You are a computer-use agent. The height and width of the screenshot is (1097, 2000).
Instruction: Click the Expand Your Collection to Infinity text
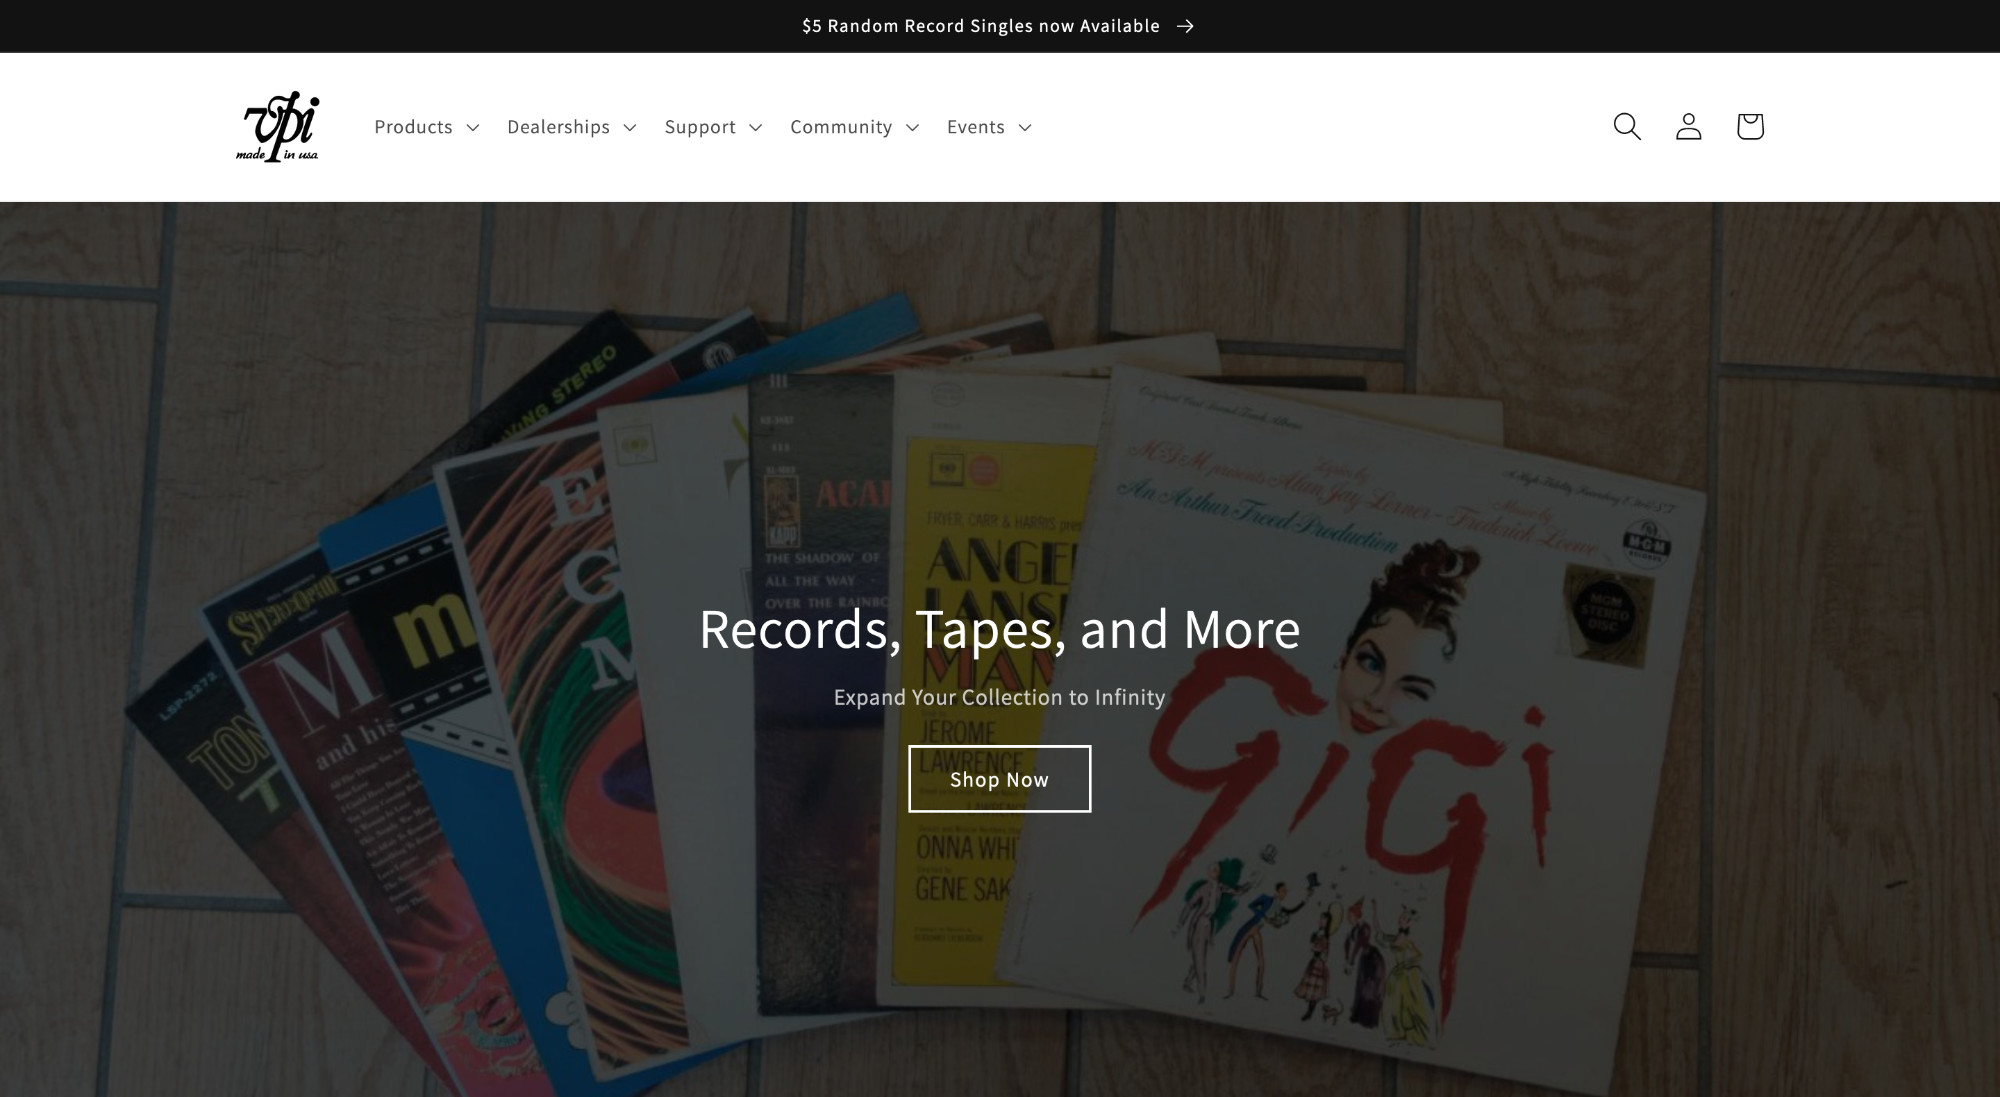coord(999,697)
